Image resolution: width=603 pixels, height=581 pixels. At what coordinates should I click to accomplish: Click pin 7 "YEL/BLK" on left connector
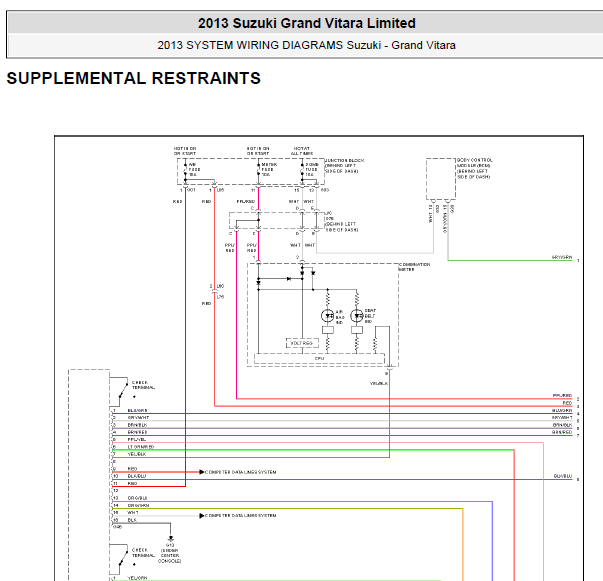[137, 454]
